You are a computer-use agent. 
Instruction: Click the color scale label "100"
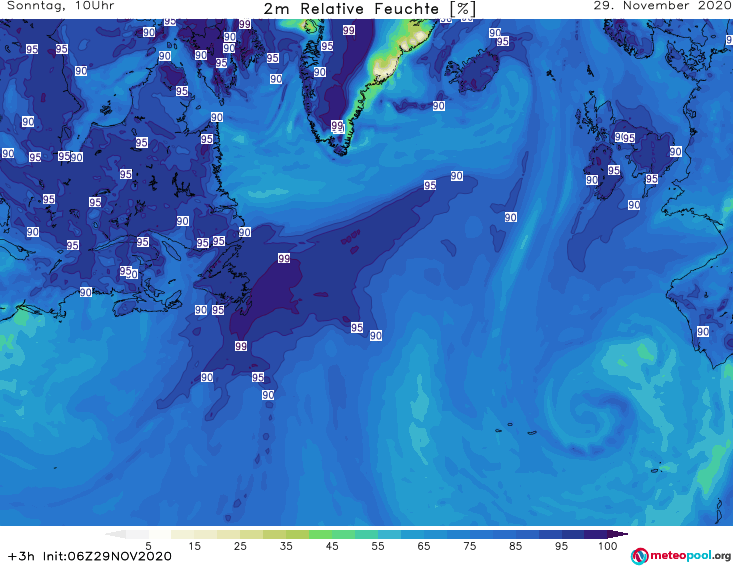pyautogui.click(x=607, y=546)
